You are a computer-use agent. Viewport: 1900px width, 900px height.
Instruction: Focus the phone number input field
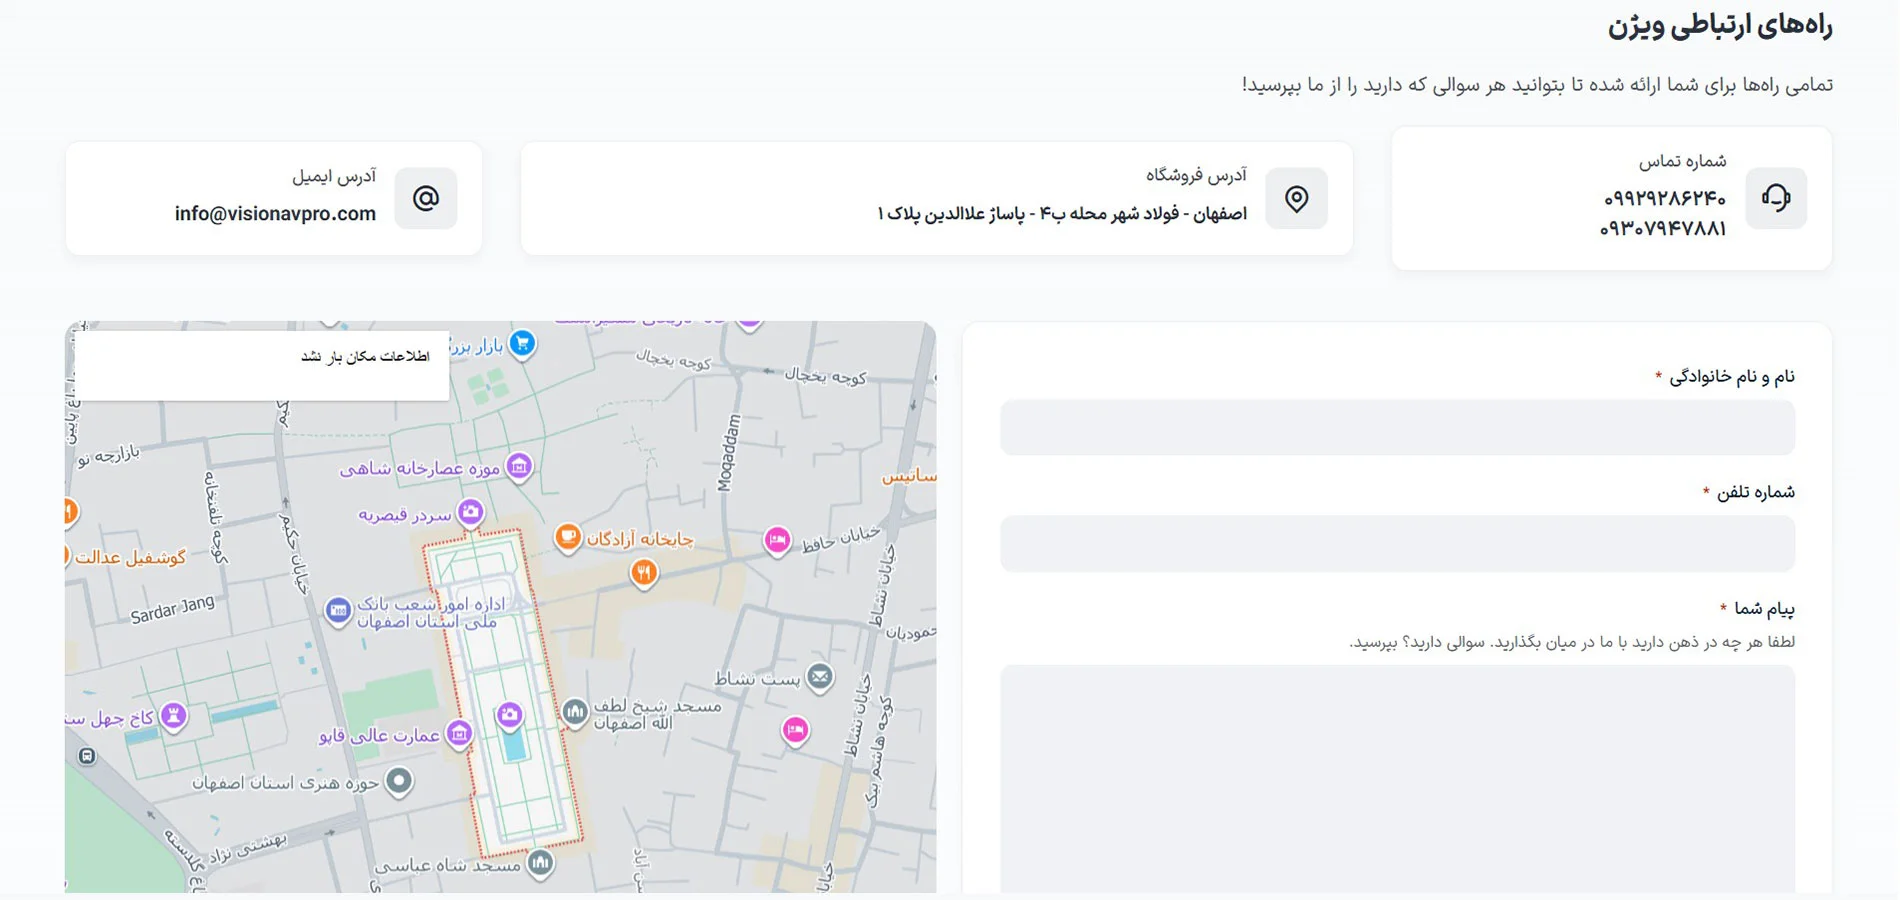click(x=1397, y=543)
